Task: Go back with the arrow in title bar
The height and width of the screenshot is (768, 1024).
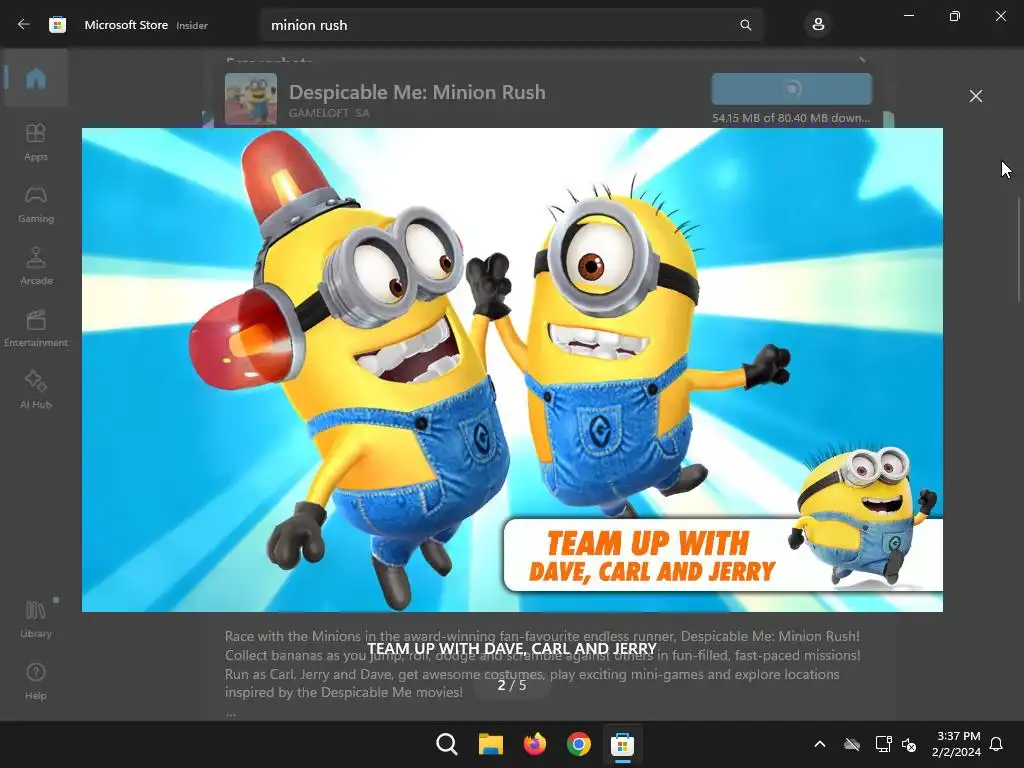Action: pos(24,25)
